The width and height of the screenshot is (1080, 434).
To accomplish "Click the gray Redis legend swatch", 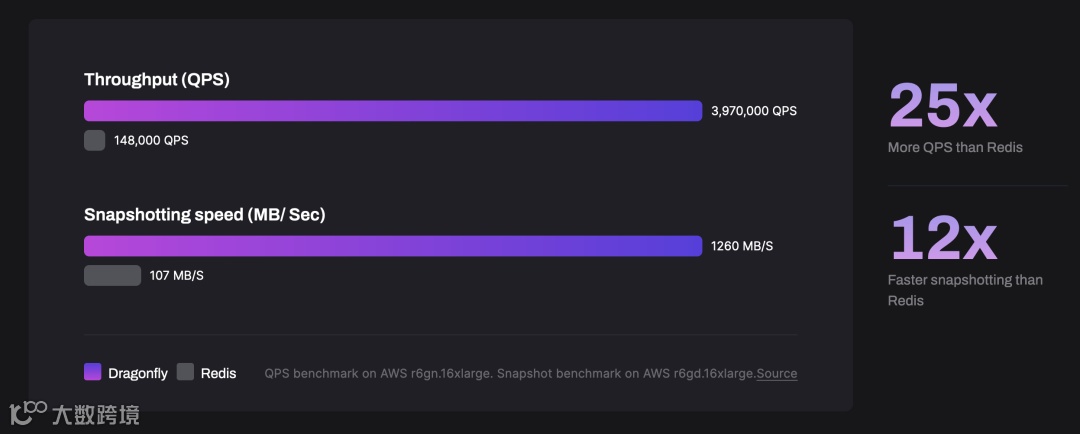I will pyautogui.click(x=185, y=372).
